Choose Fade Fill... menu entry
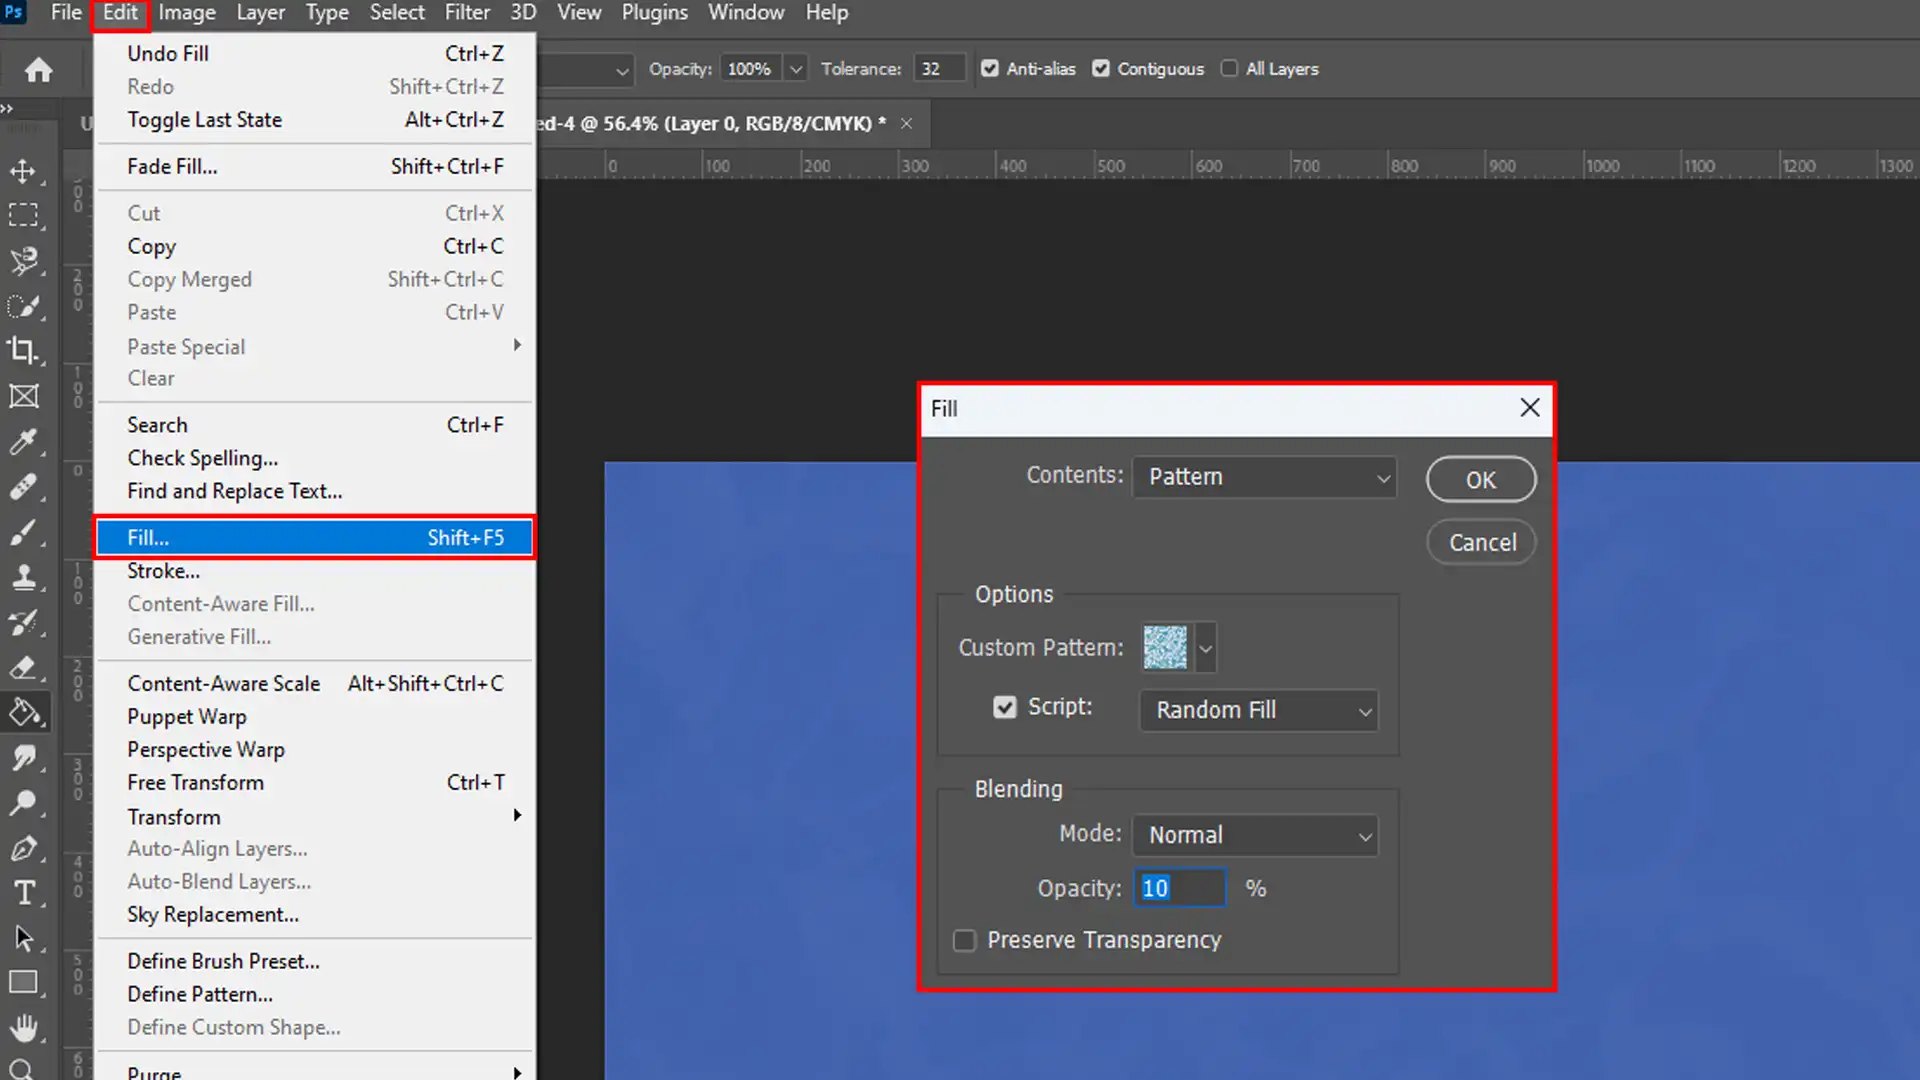1920x1080 pixels. click(x=315, y=167)
